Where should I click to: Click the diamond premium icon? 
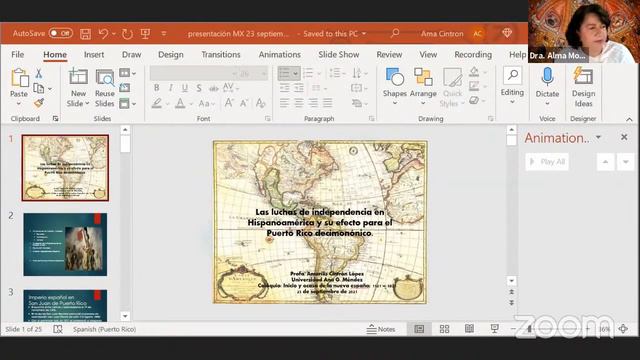click(507, 33)
